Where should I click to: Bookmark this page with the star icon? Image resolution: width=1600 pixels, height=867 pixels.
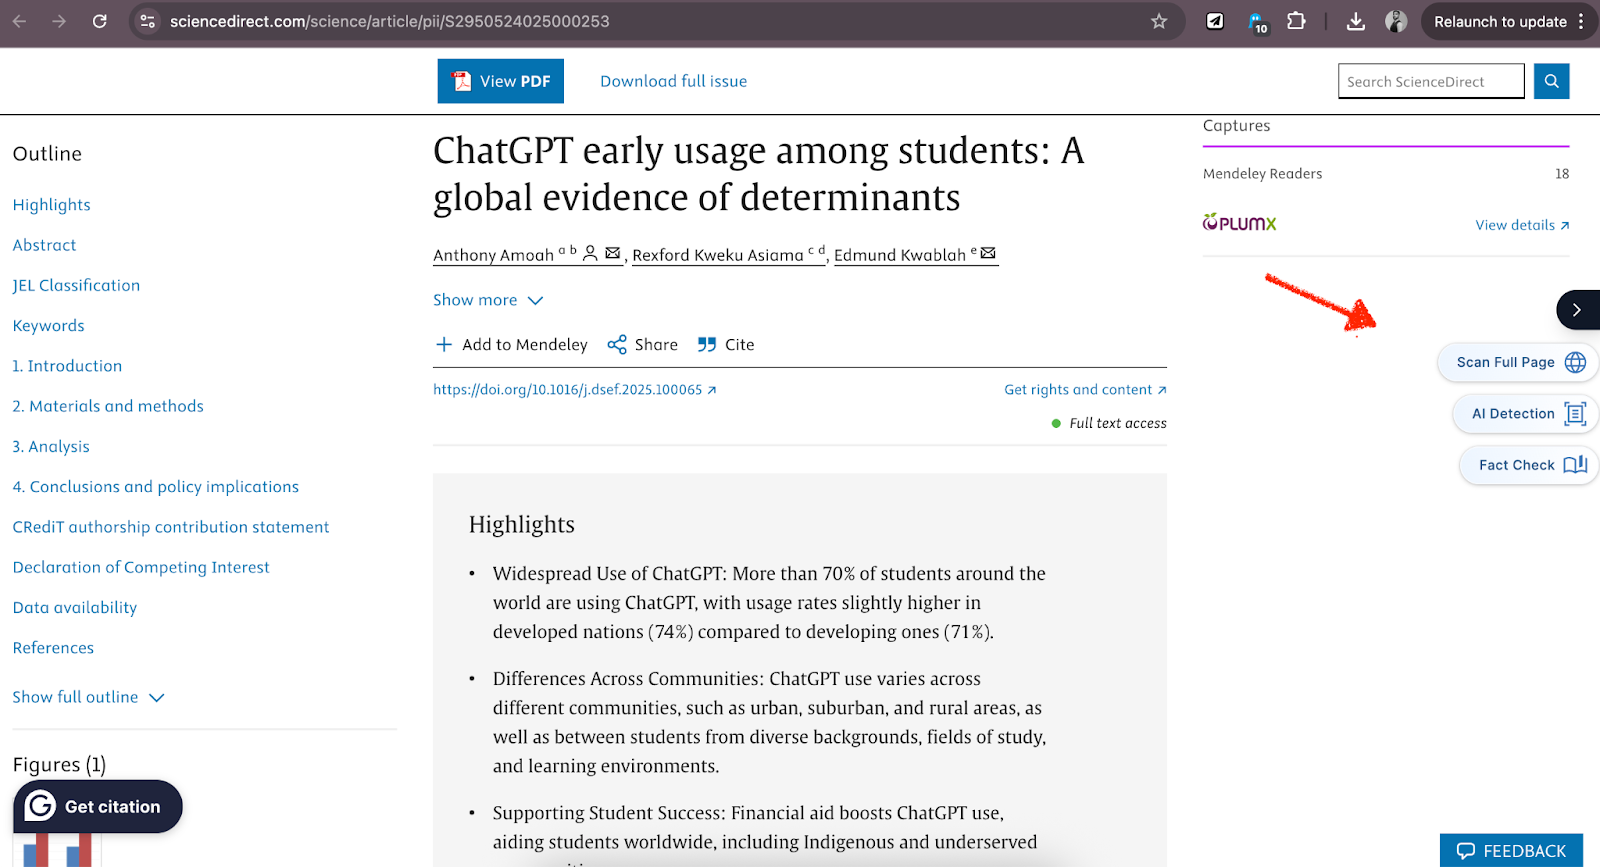coord(1159,21)
